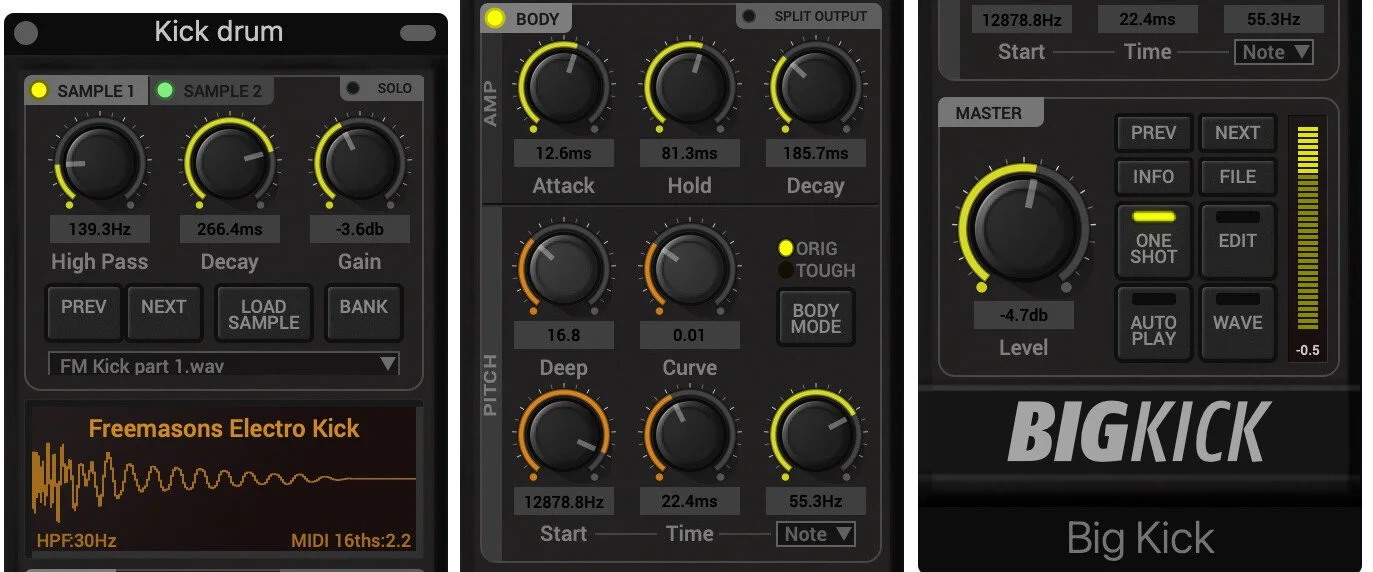The width and height of the screenshot is (1373, 572).
Task: Click the LOAD SAMPLE button
Action: (264, 313)
